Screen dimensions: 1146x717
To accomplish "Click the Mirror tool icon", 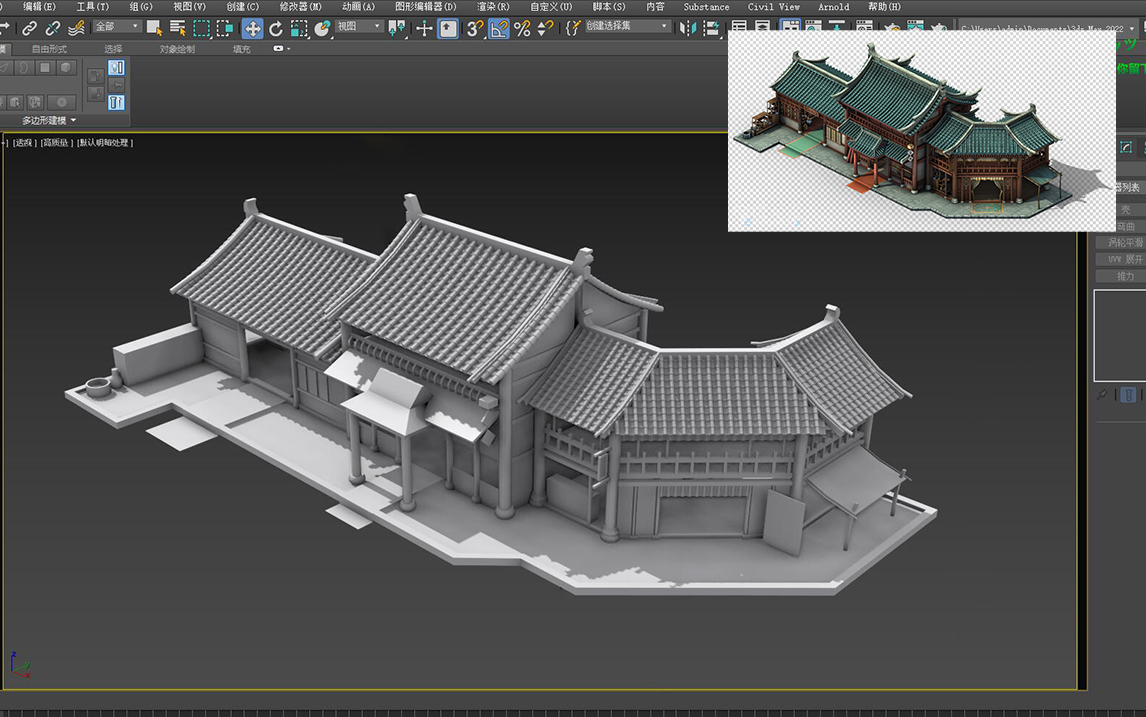I will 689,28.
